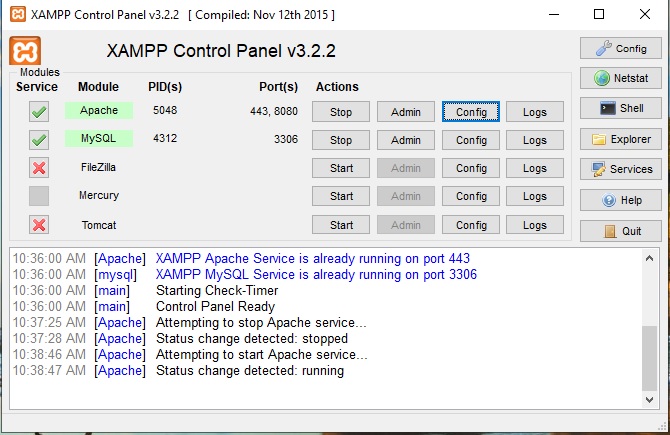Open Apache Config menu

point(471,112)
